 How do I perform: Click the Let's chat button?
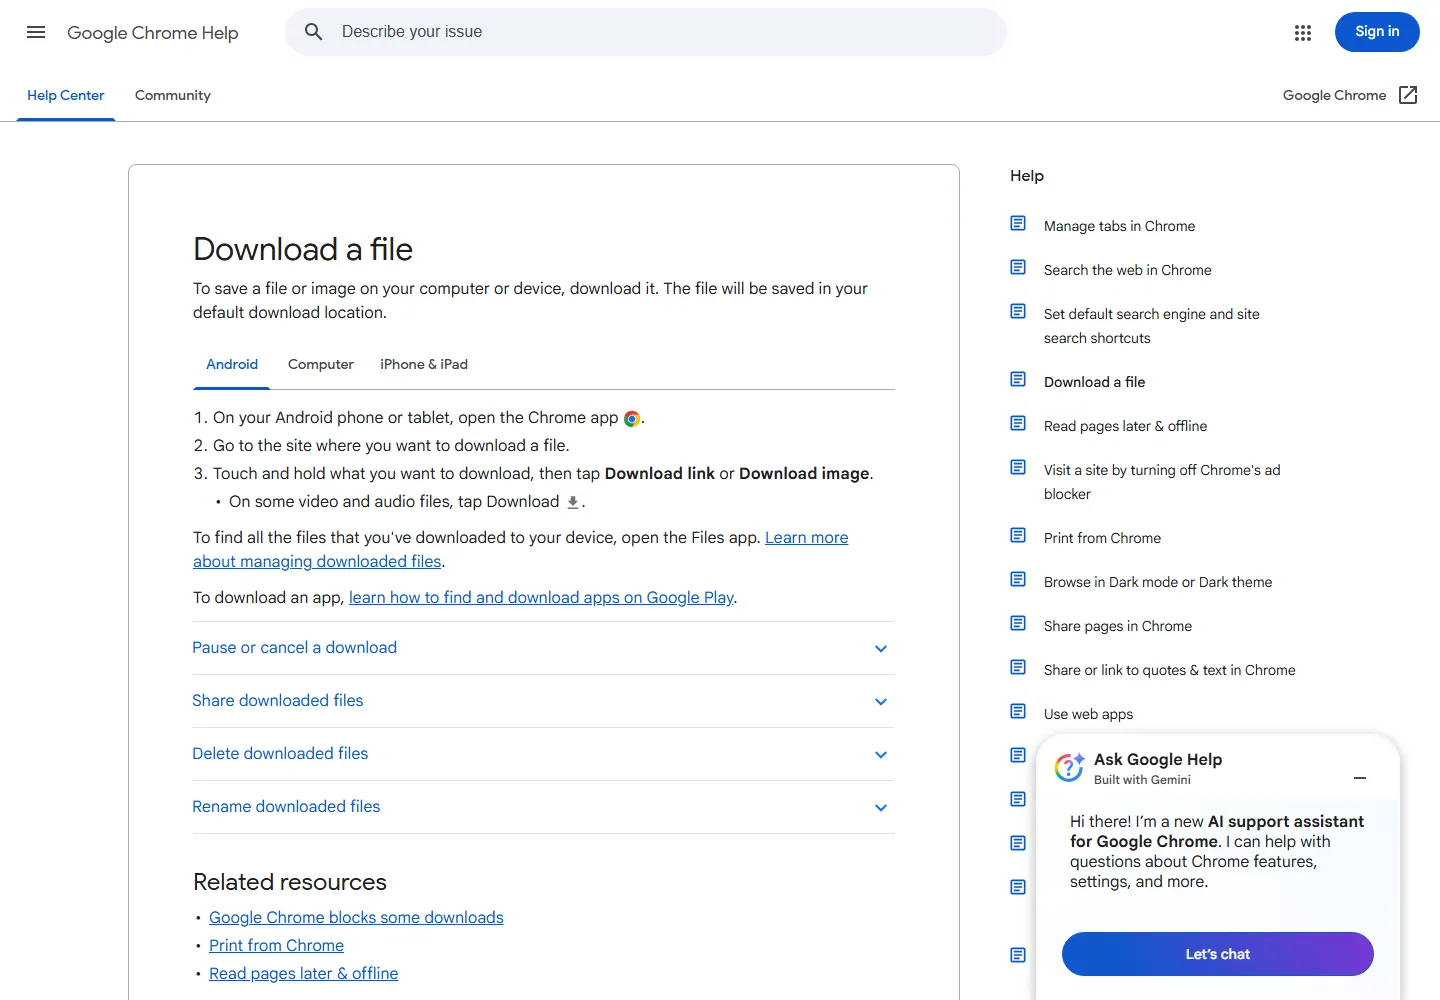coord(1218,954)
